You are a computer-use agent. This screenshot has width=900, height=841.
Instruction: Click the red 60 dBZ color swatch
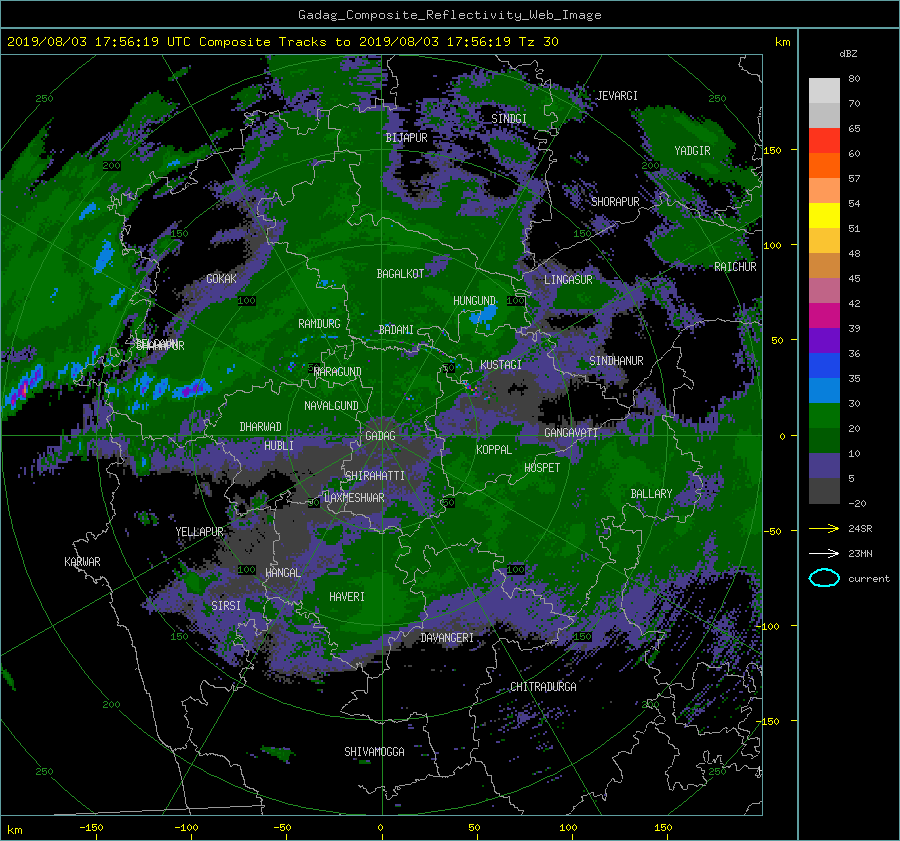(824, 141)
